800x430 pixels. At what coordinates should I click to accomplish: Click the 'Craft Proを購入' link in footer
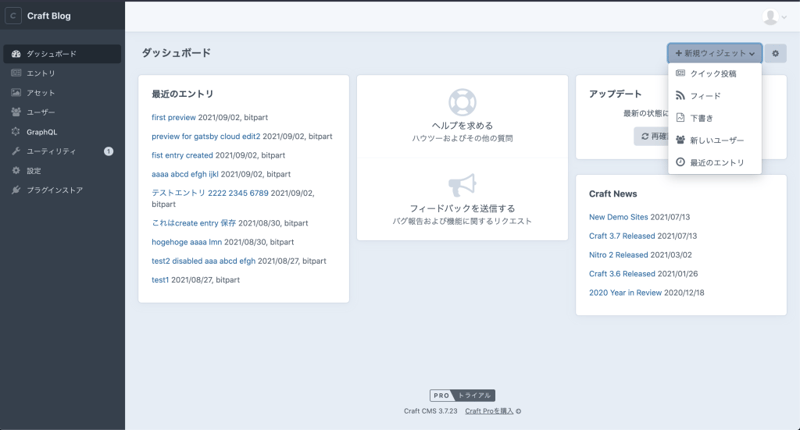489,411
